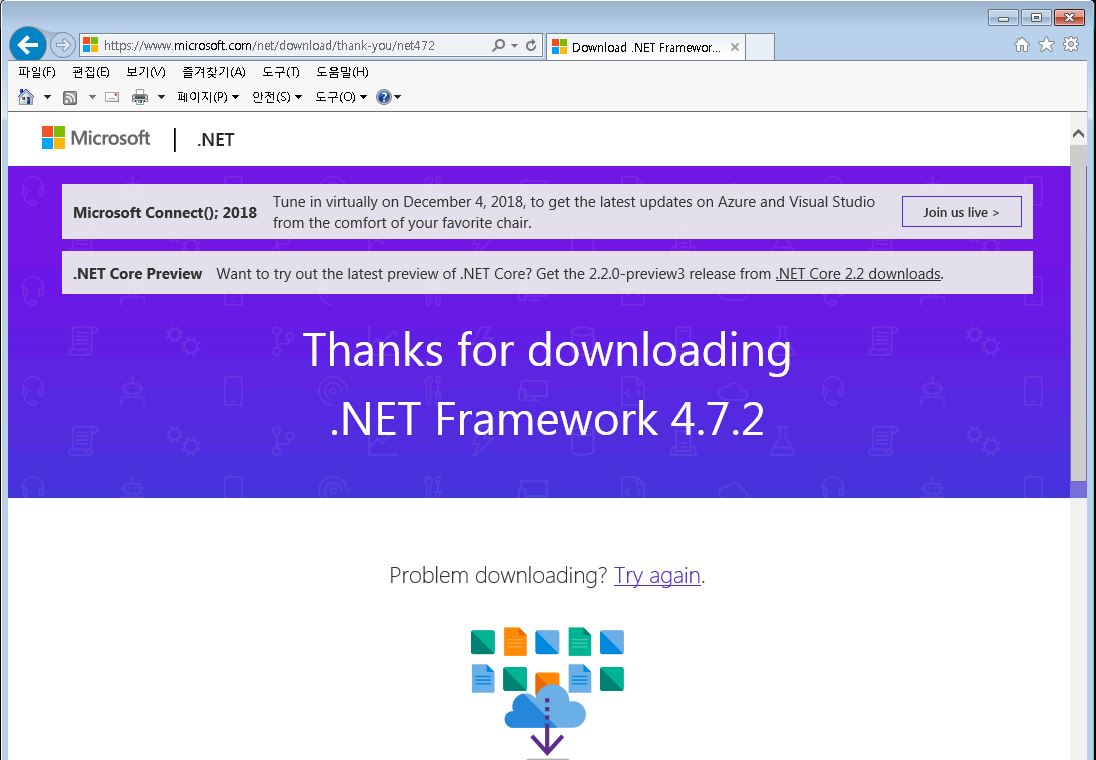Open the 즐겨찾기(A) menu

(x=213, y=72)
